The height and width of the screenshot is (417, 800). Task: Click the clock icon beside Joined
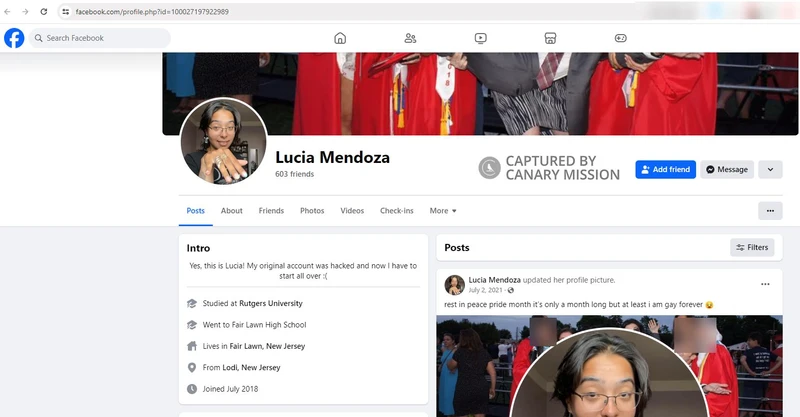192,389
